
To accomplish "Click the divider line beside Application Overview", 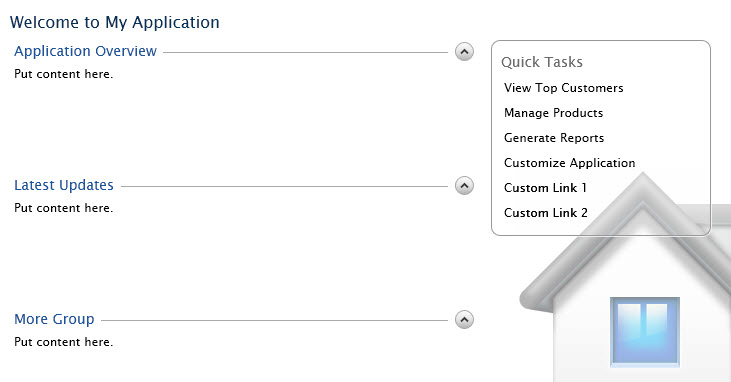I will (x=305, y=52).
